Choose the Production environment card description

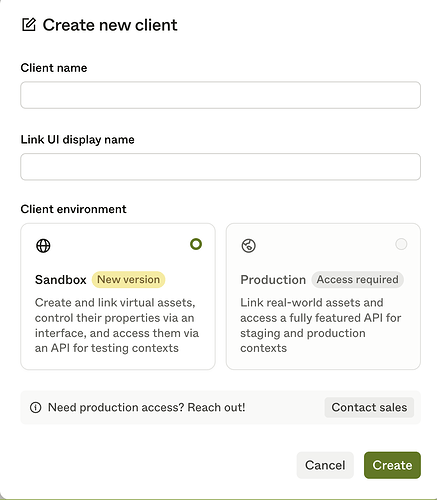pos(320,325)
